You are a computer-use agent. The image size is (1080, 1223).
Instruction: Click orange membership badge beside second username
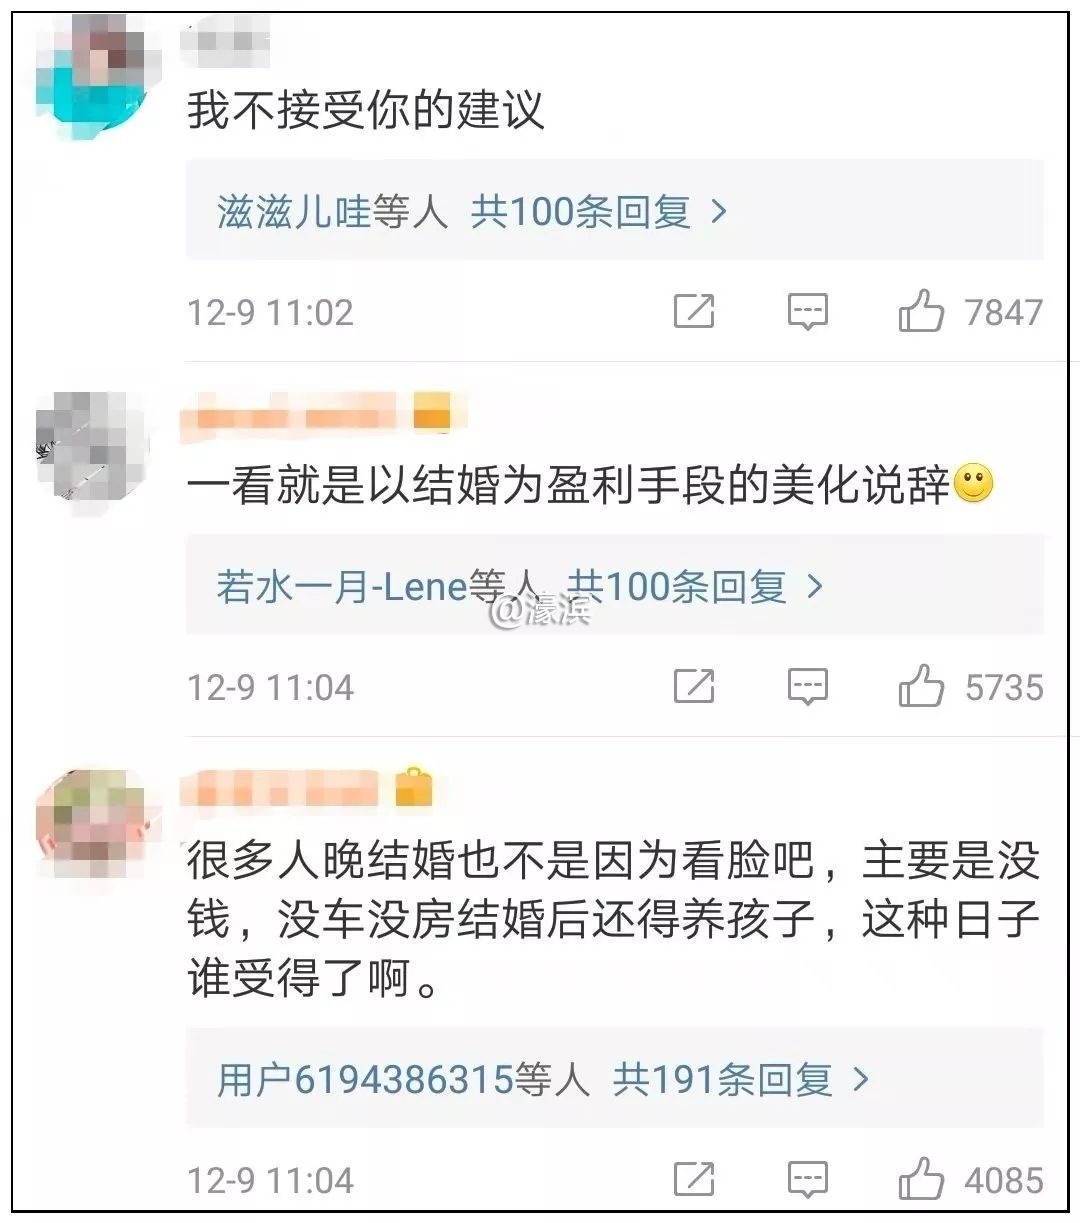click(x=431, y=411)
